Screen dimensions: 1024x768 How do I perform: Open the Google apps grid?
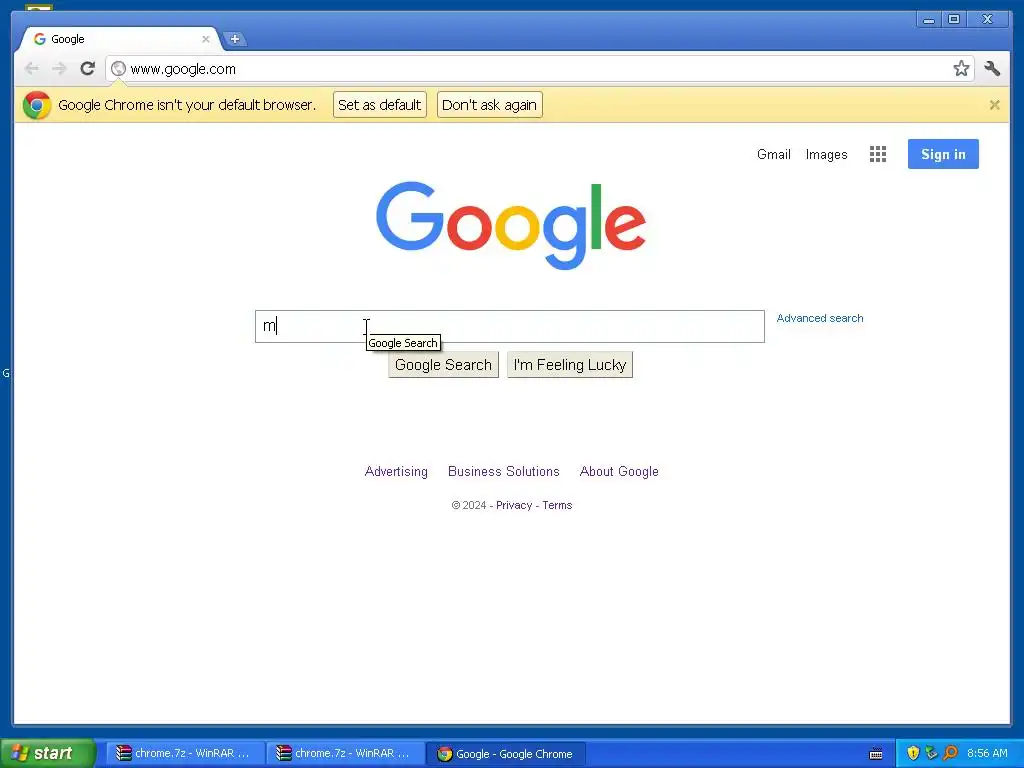click(878, 154)
